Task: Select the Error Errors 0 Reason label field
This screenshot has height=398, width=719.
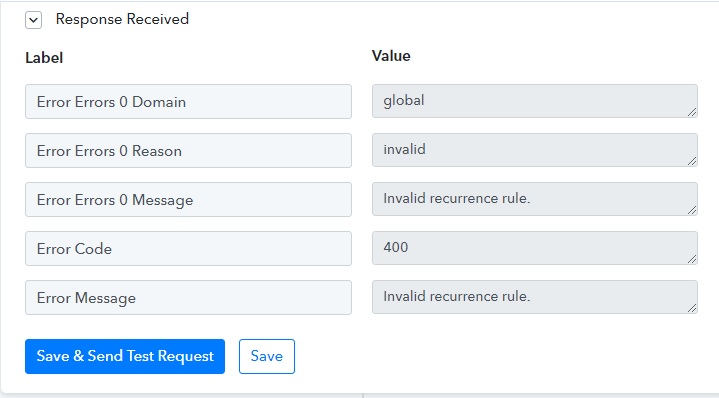Action: point(188,150)
